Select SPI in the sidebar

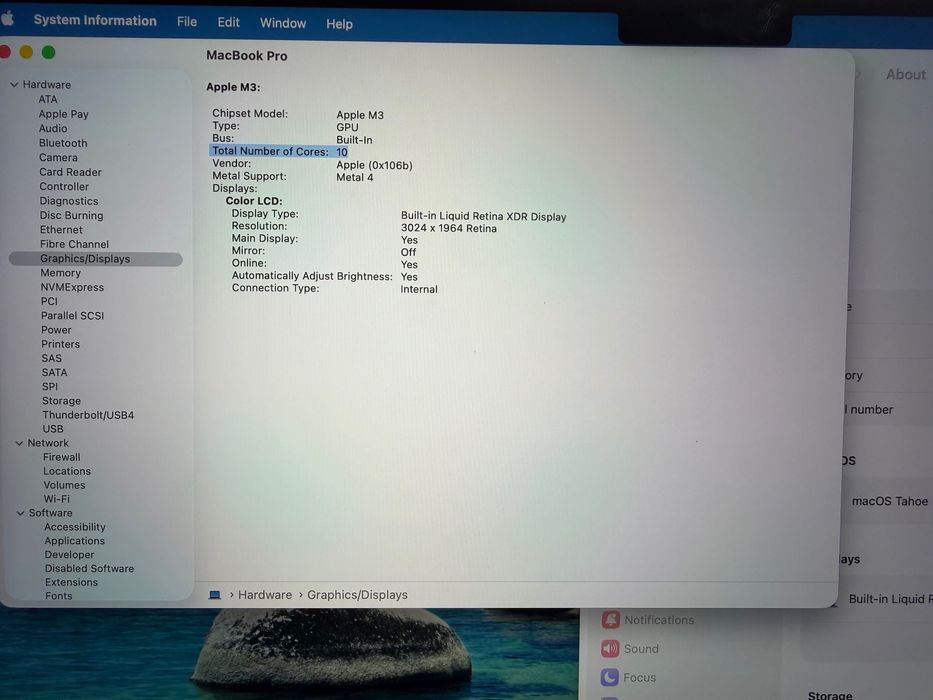pos(50,386)
